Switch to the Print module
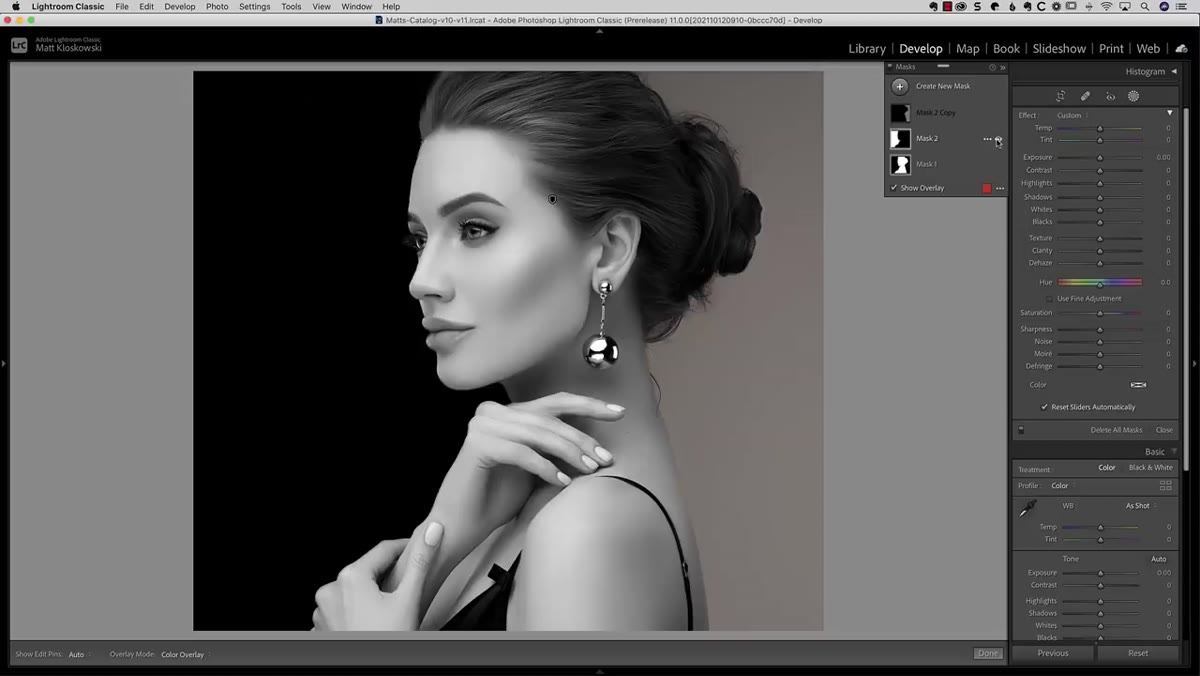1200x676 pixels. coord(1111,48)
